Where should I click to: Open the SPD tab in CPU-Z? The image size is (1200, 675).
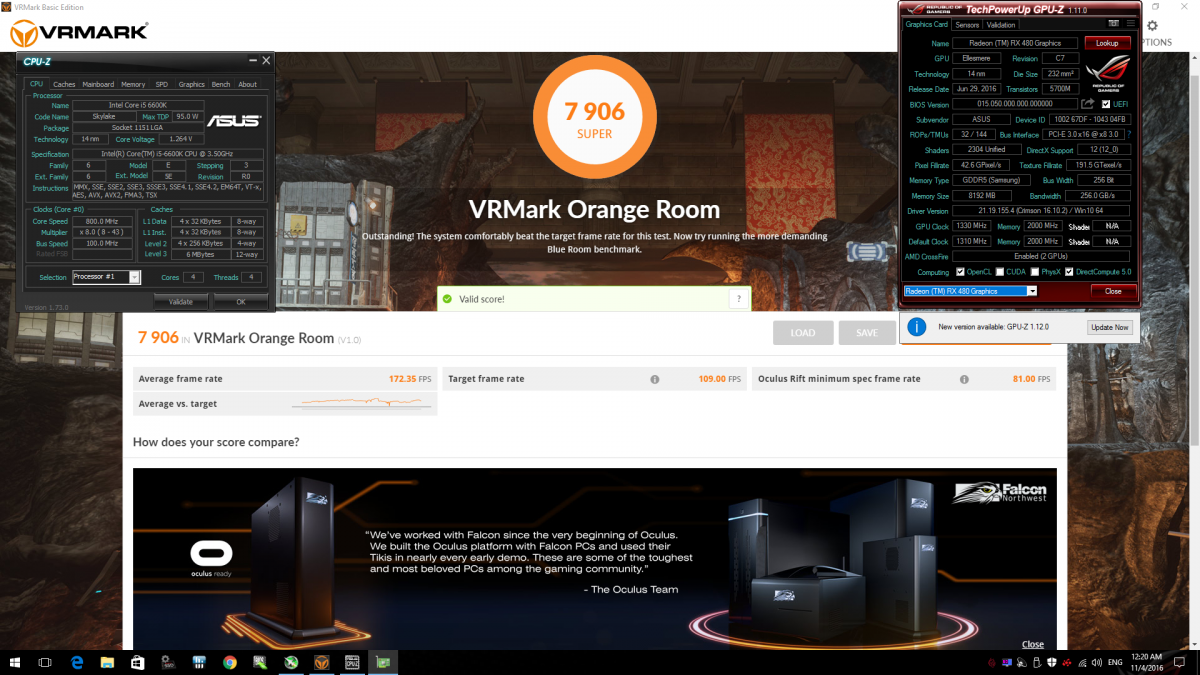coord(162,85)
